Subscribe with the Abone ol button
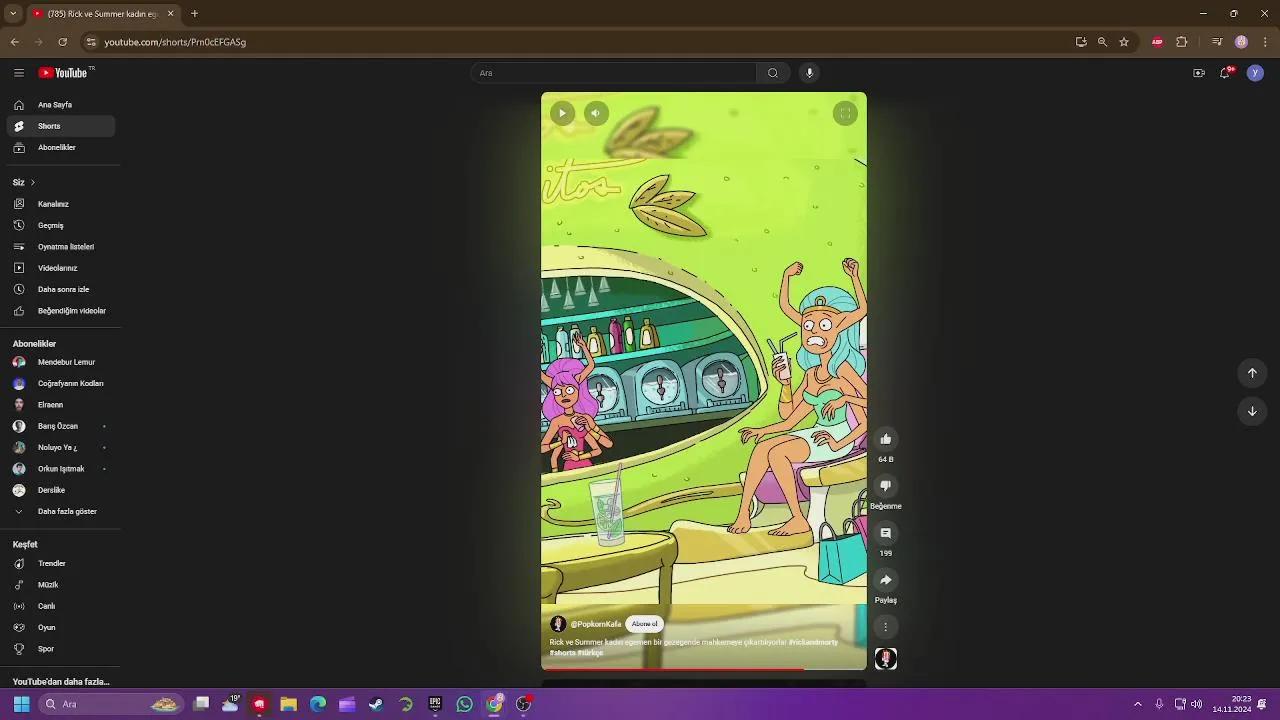 [645, 624]
